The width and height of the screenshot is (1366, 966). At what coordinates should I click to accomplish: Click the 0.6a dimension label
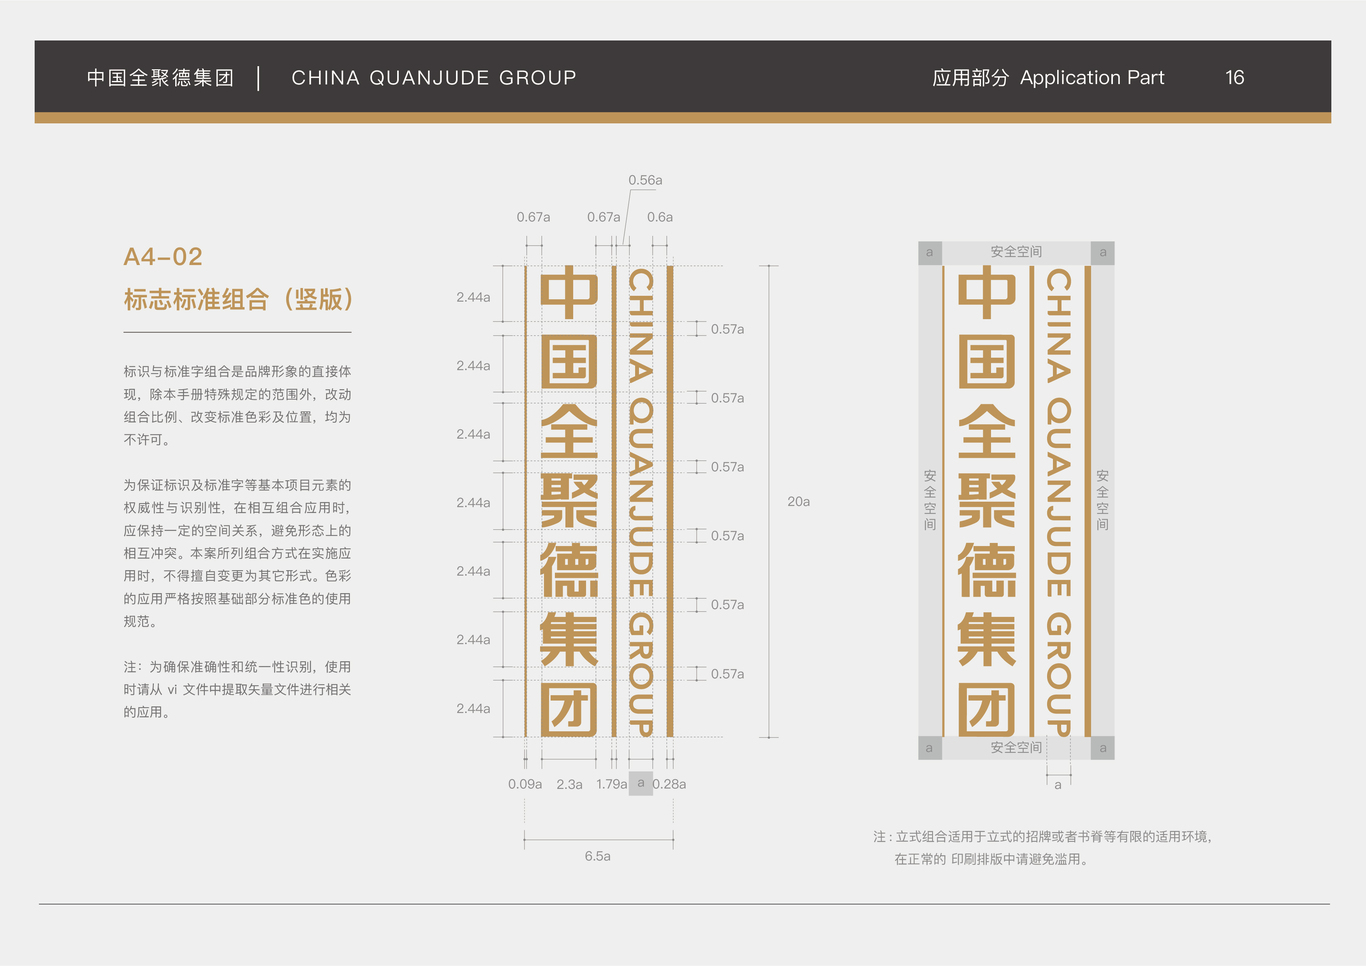point(660,217)
